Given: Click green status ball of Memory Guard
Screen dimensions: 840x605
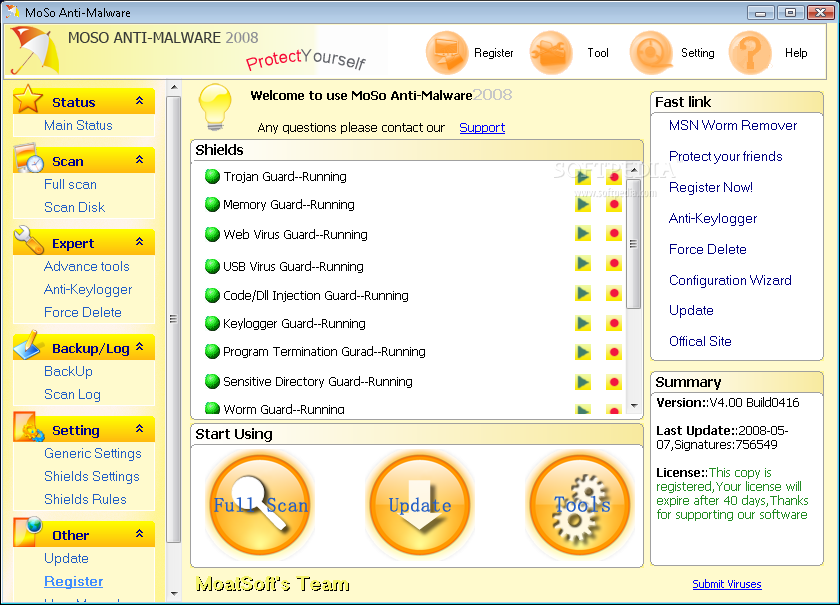Looking at the screenshot, I should [x=212, y=204].
